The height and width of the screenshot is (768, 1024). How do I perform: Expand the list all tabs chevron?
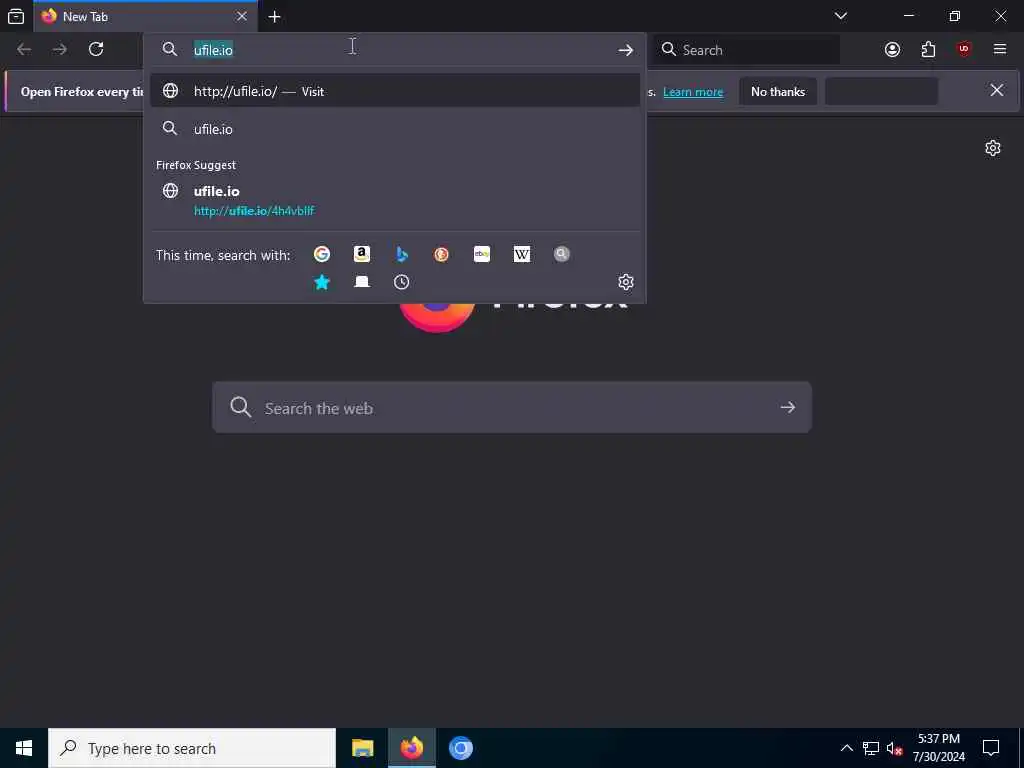(840, 16)
